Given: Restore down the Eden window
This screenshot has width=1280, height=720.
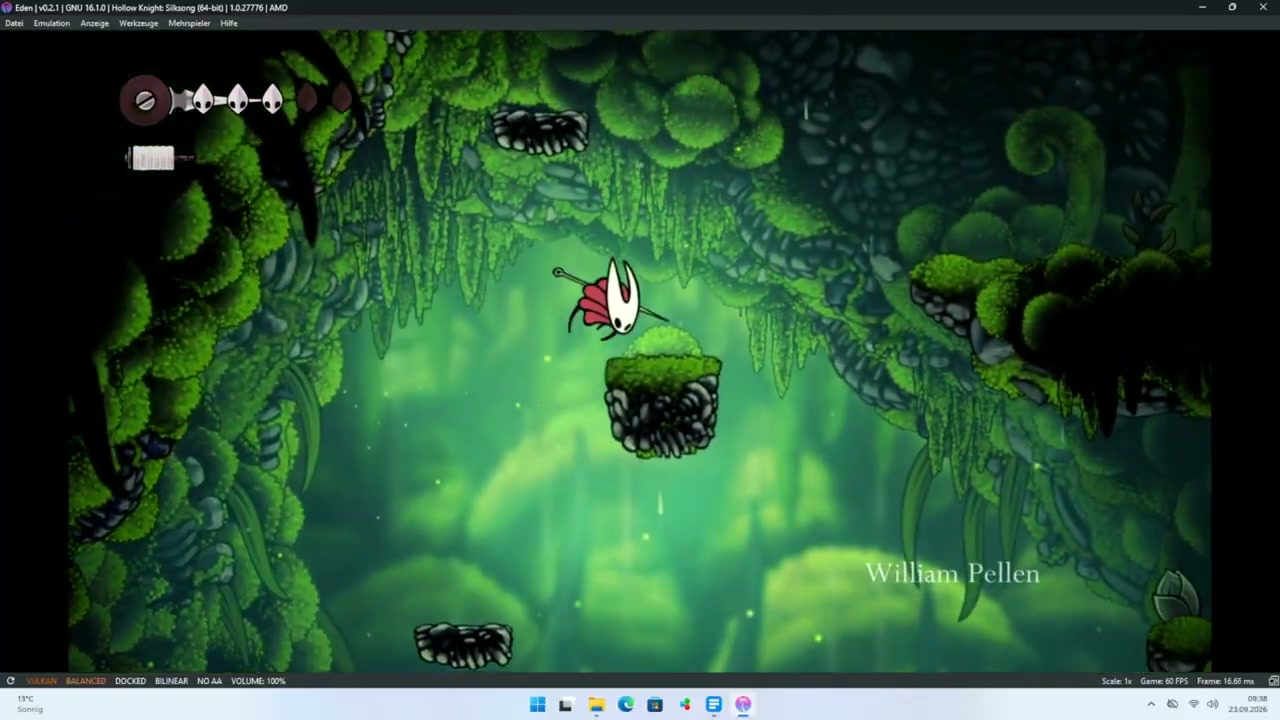Looking at the screenshot, I should [x=1232, y=7].
